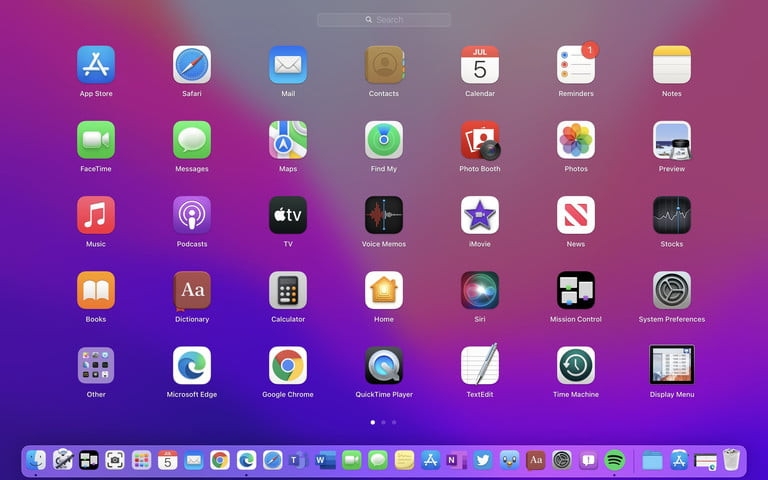
Task: Launch QuickTime Player
Action: 384,365
